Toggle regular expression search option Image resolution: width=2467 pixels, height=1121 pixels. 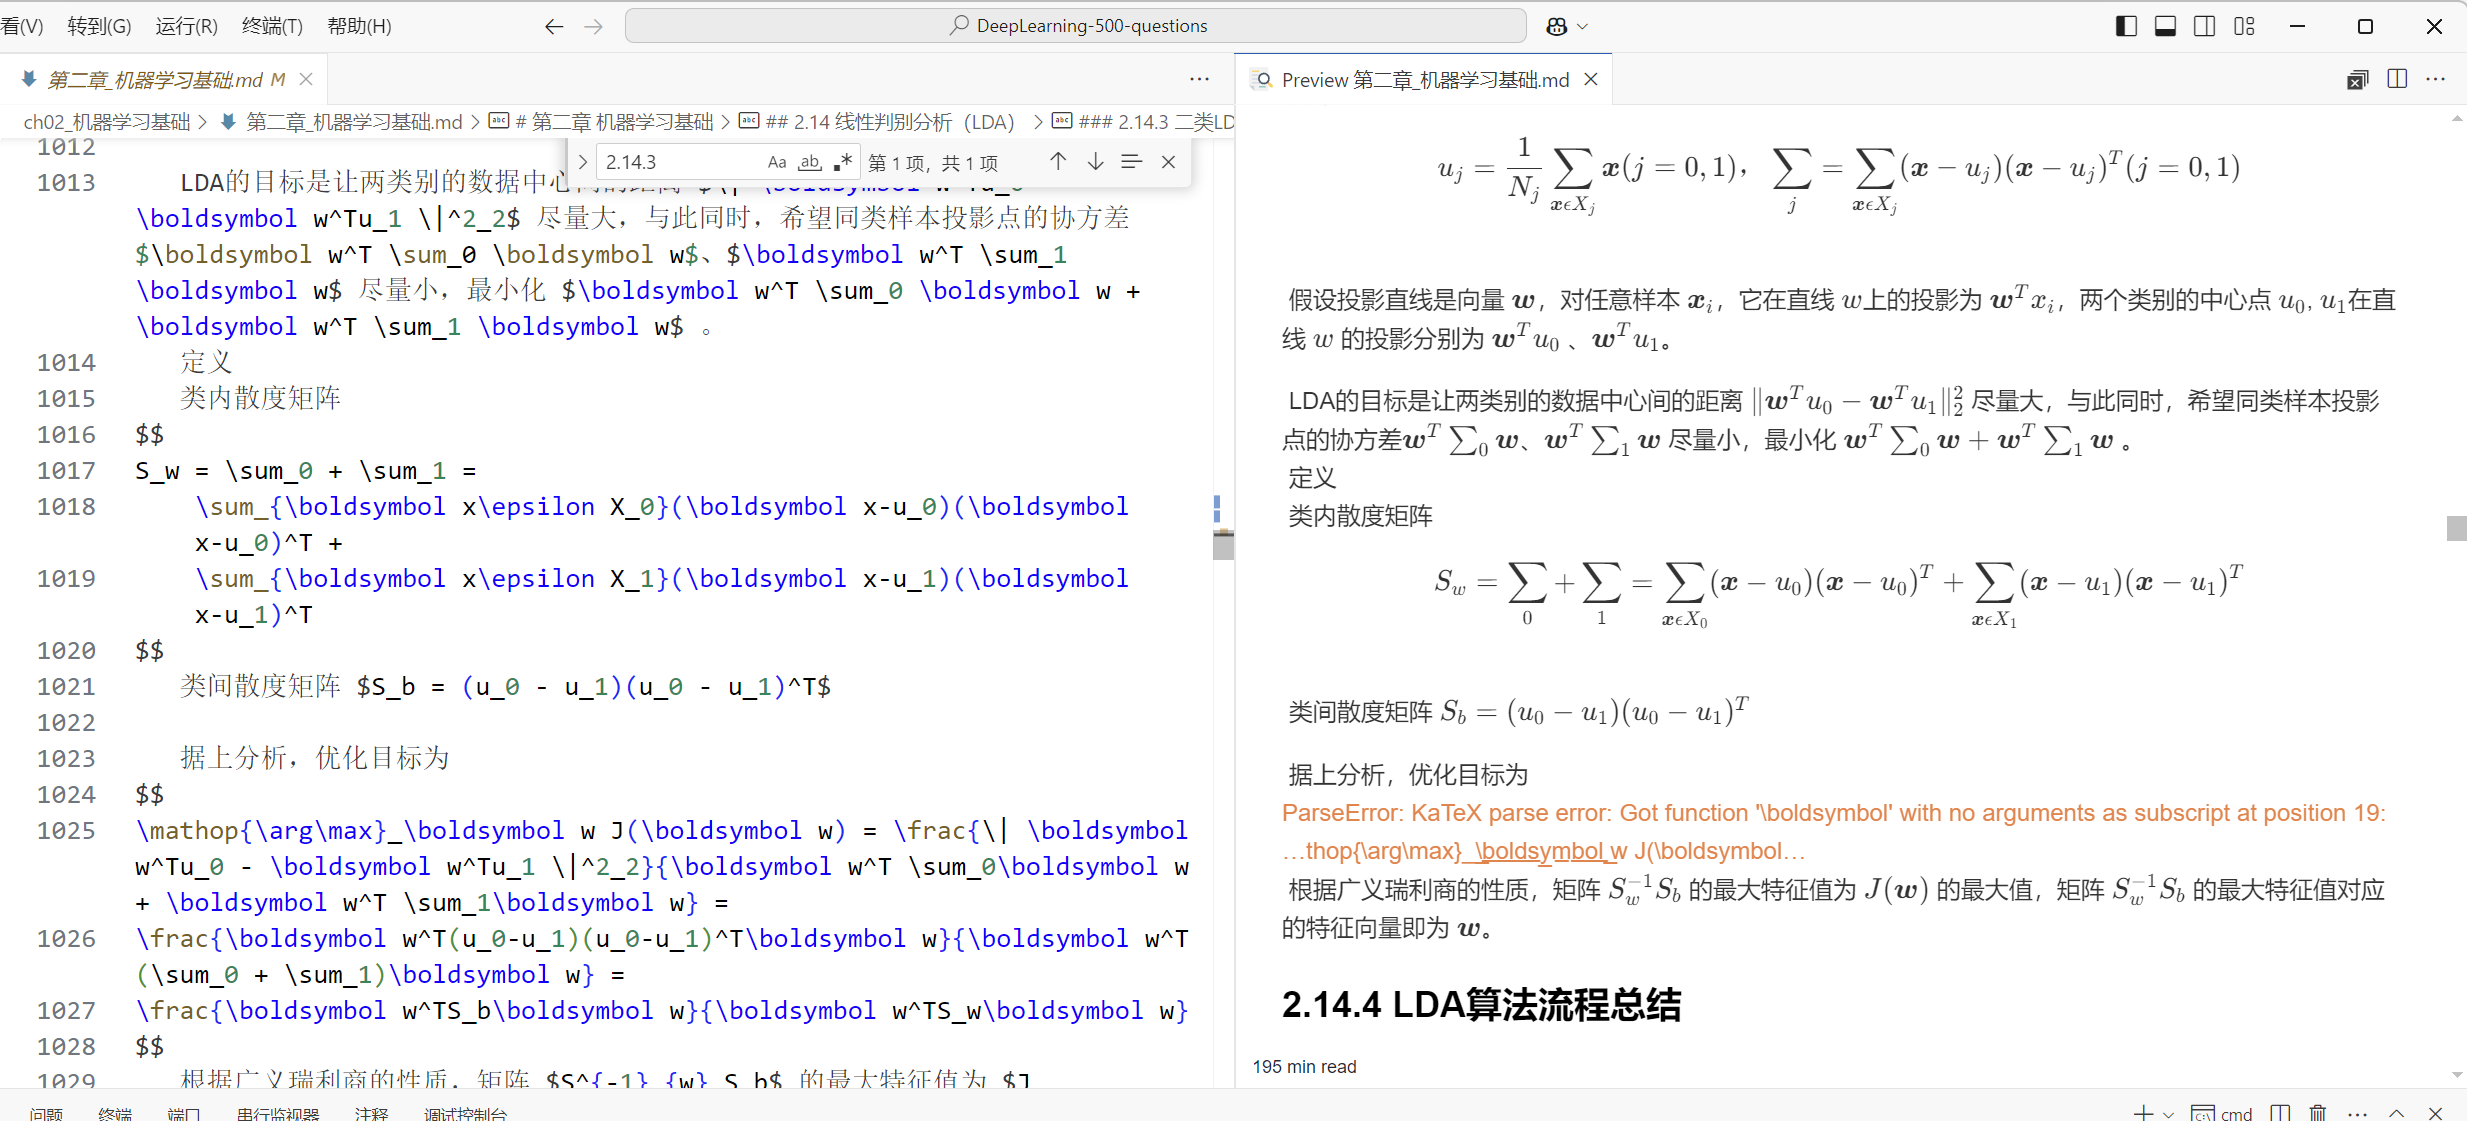click(x=843, y=162)
